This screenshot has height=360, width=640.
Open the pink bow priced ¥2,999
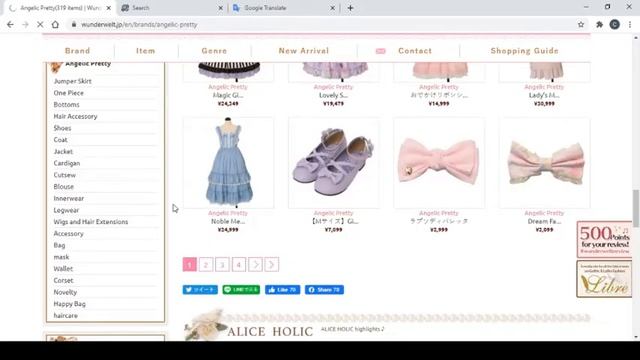[x=439, y=162]
